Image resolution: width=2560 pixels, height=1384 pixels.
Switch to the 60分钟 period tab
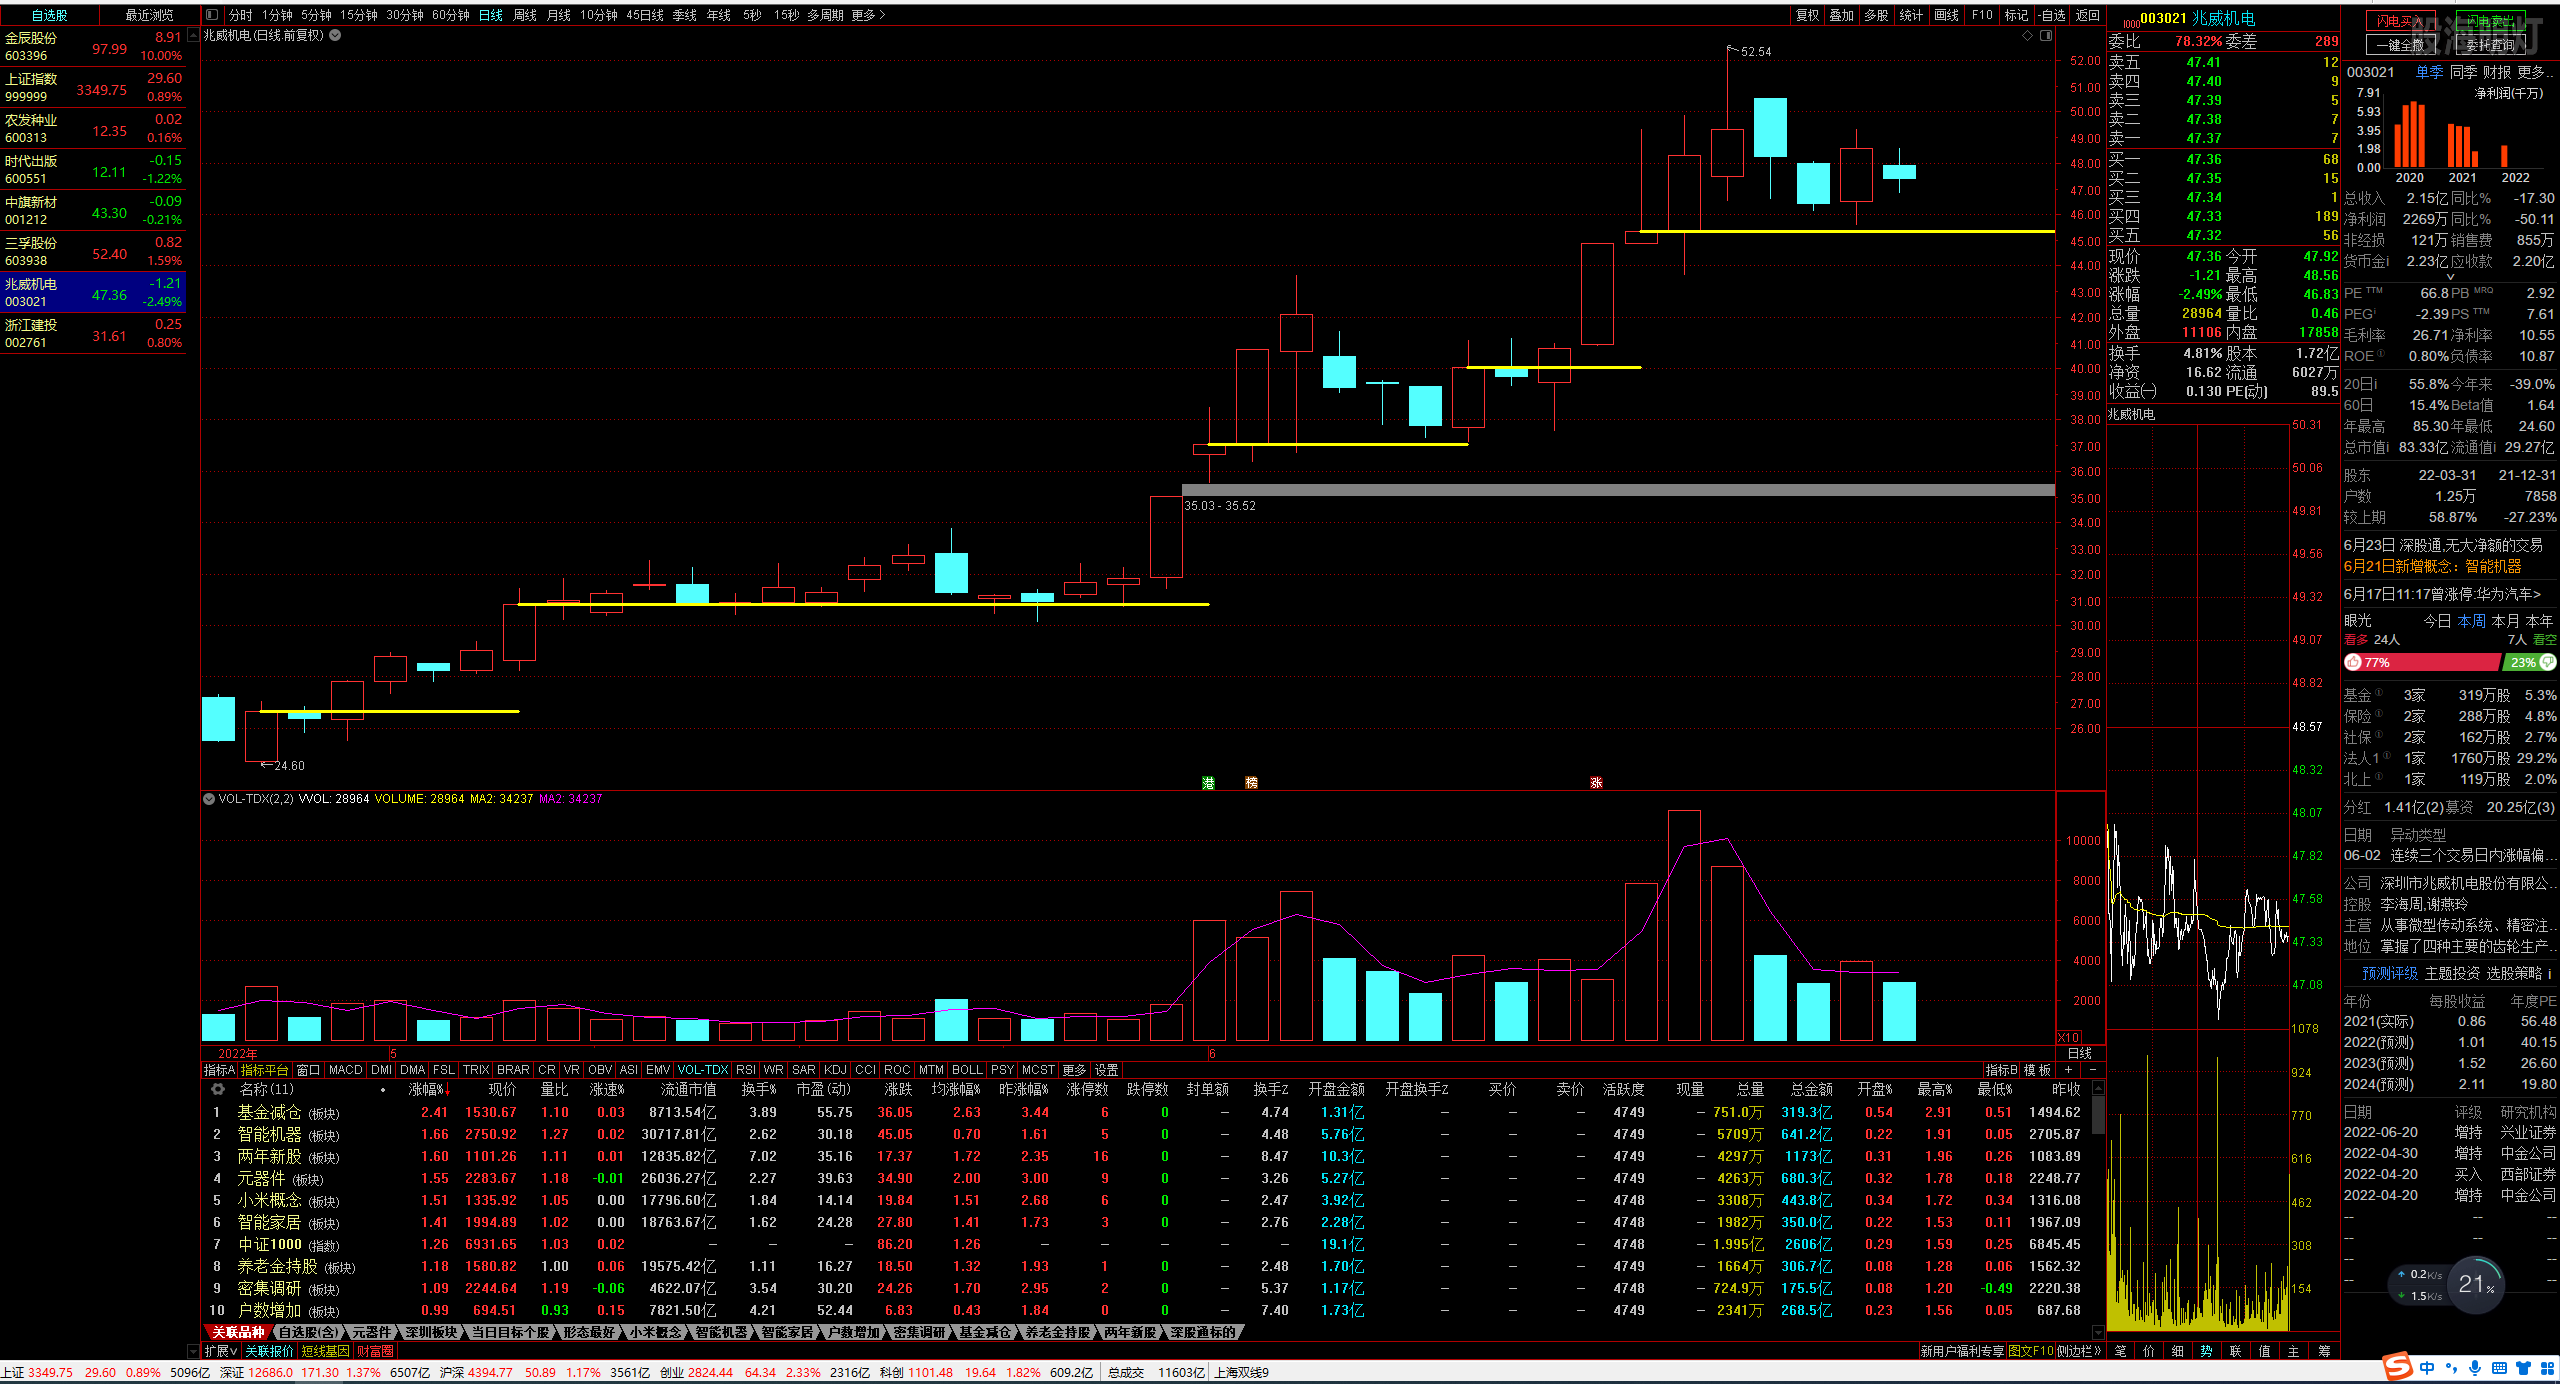(451, 15)
